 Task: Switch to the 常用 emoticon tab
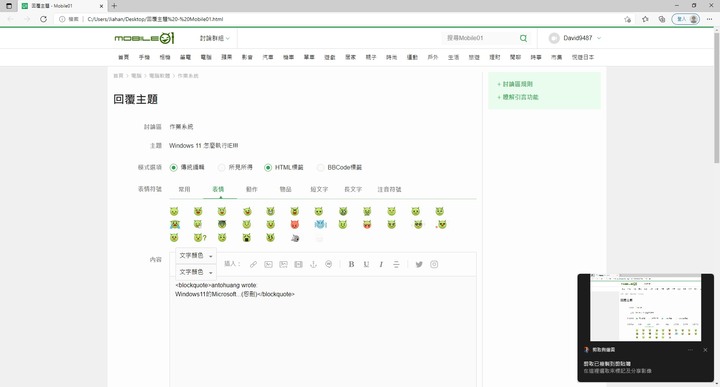point(185,189)
